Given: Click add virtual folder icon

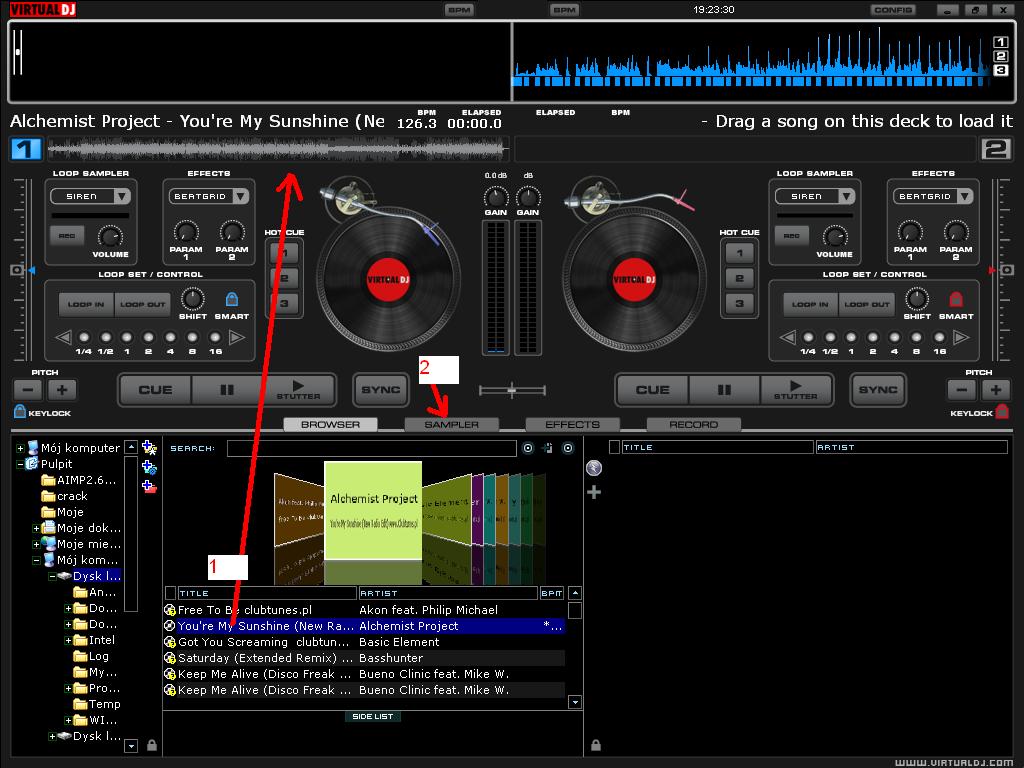Looking at the screenshot, I should click(x=149, y=448).
